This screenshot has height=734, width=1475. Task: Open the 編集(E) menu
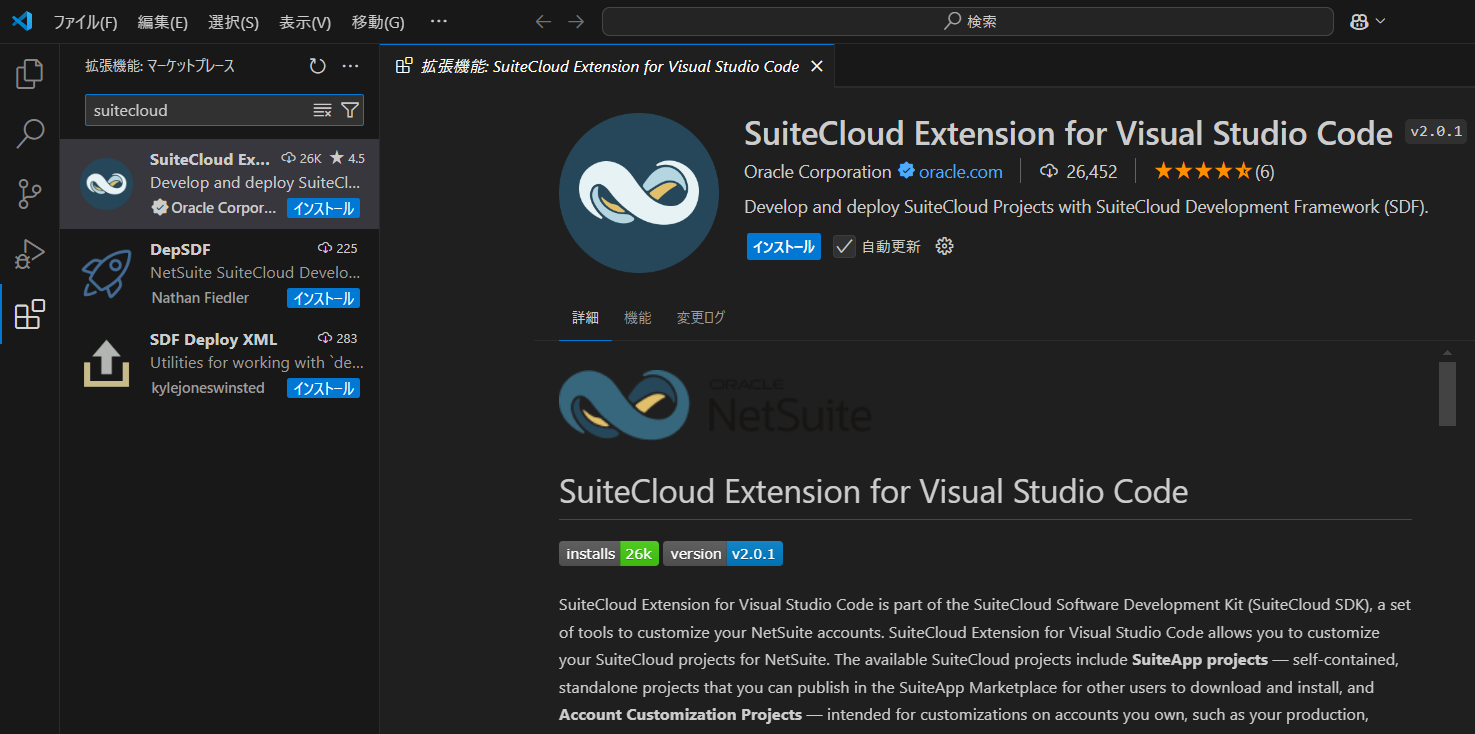(x=162, y=21)
